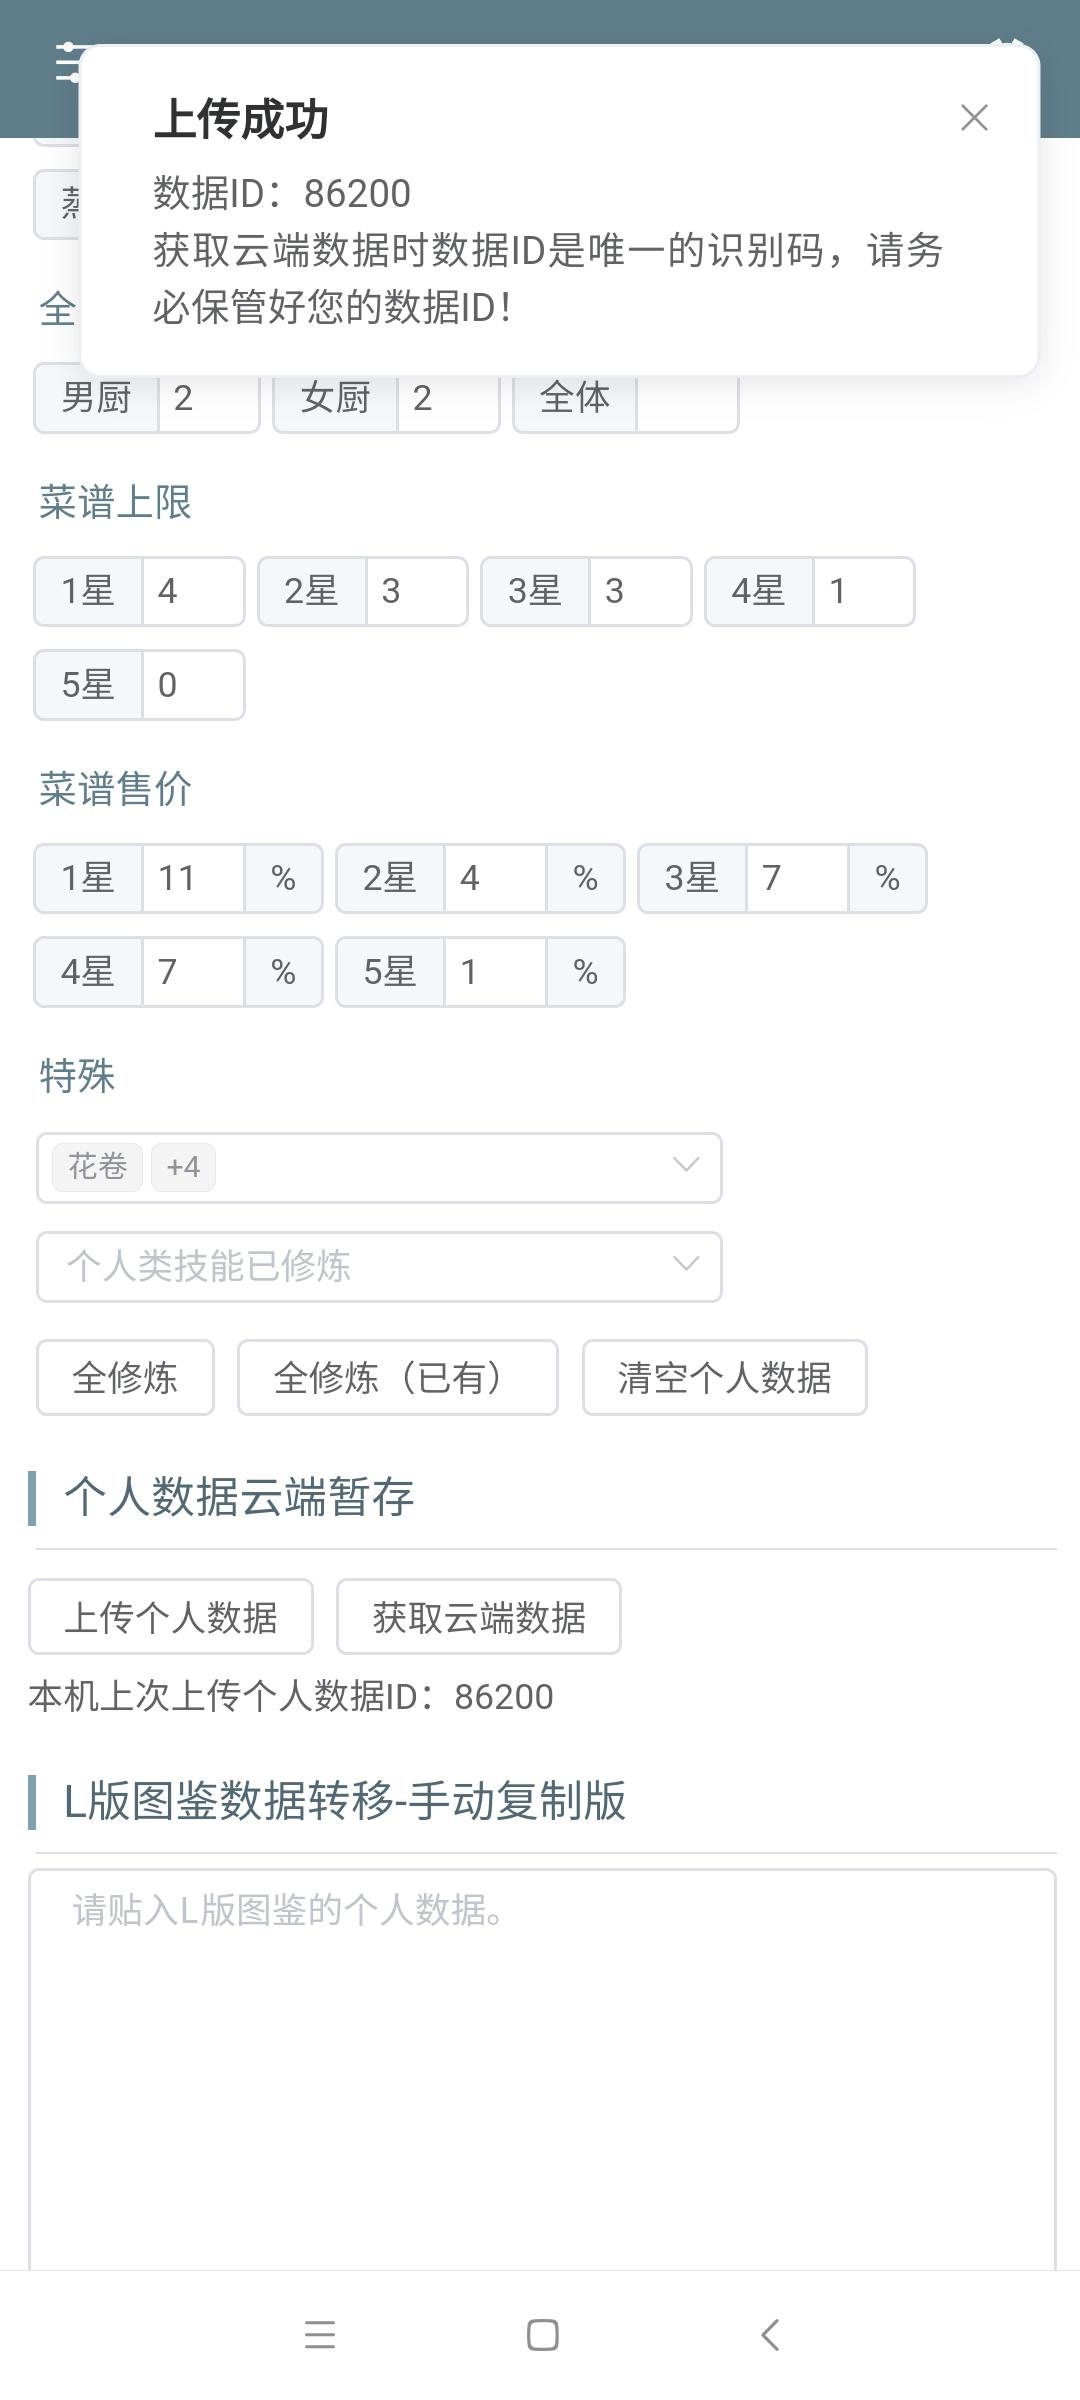Click the +4 collapsed tags badge
Viewport: 1080px width, 2400px height.
183,1167
